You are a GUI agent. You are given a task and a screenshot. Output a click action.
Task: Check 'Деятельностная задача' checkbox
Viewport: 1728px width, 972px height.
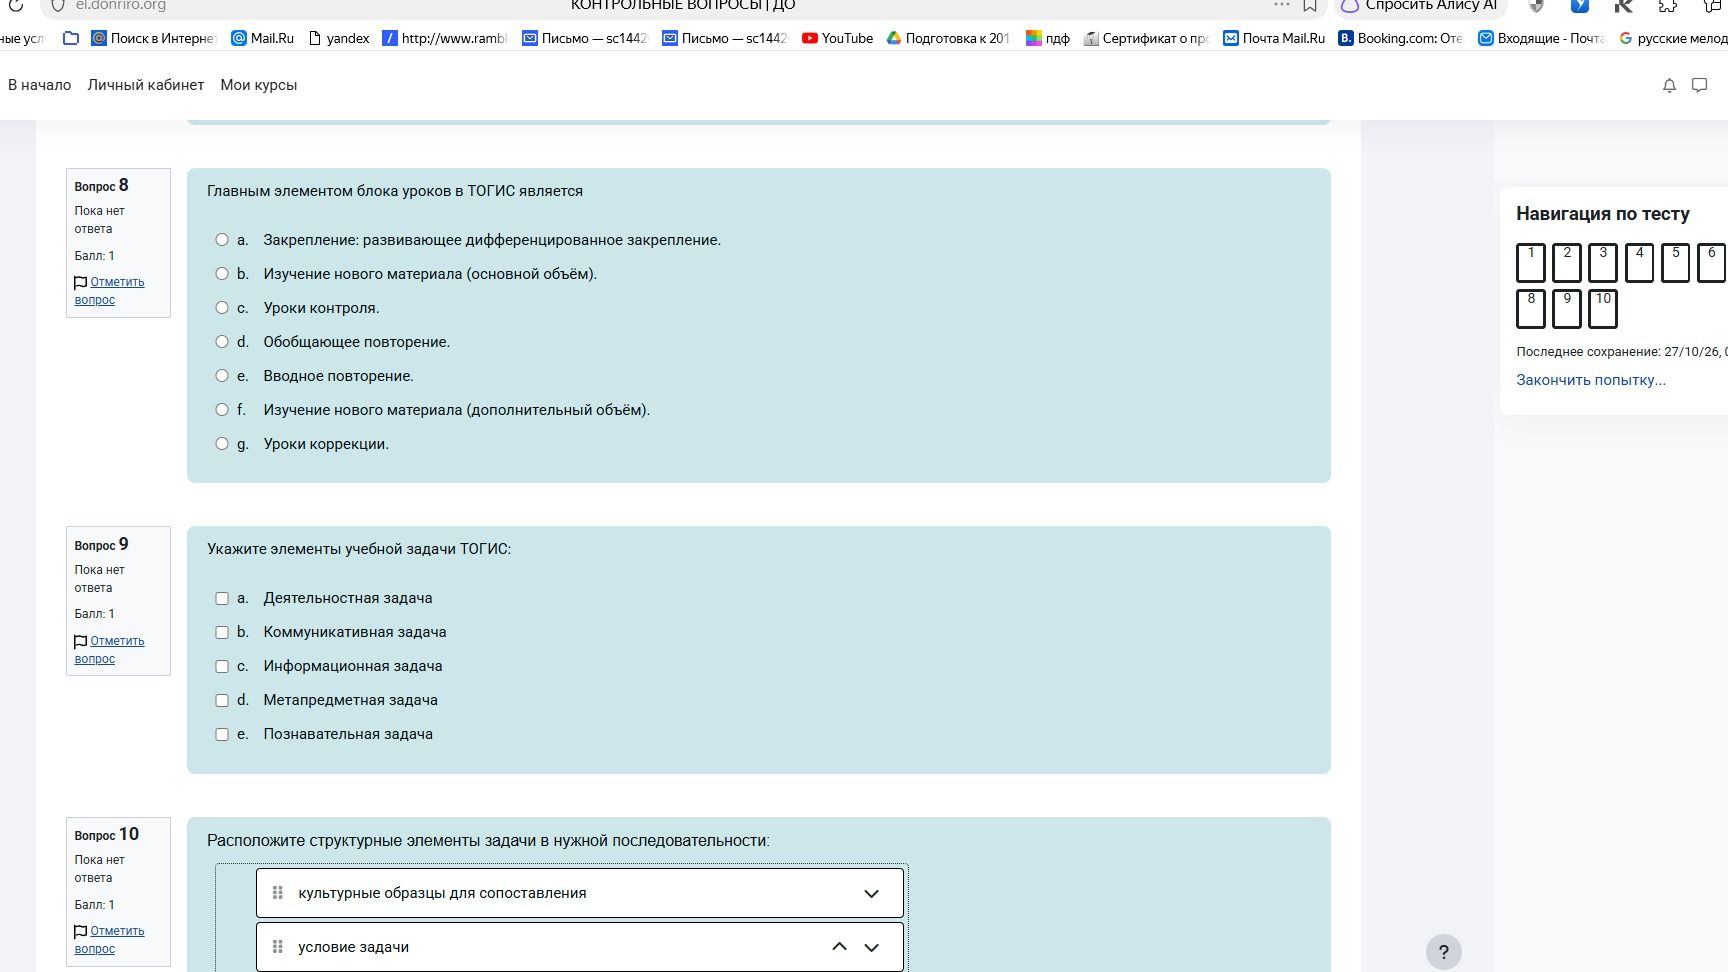click(222, 598)
